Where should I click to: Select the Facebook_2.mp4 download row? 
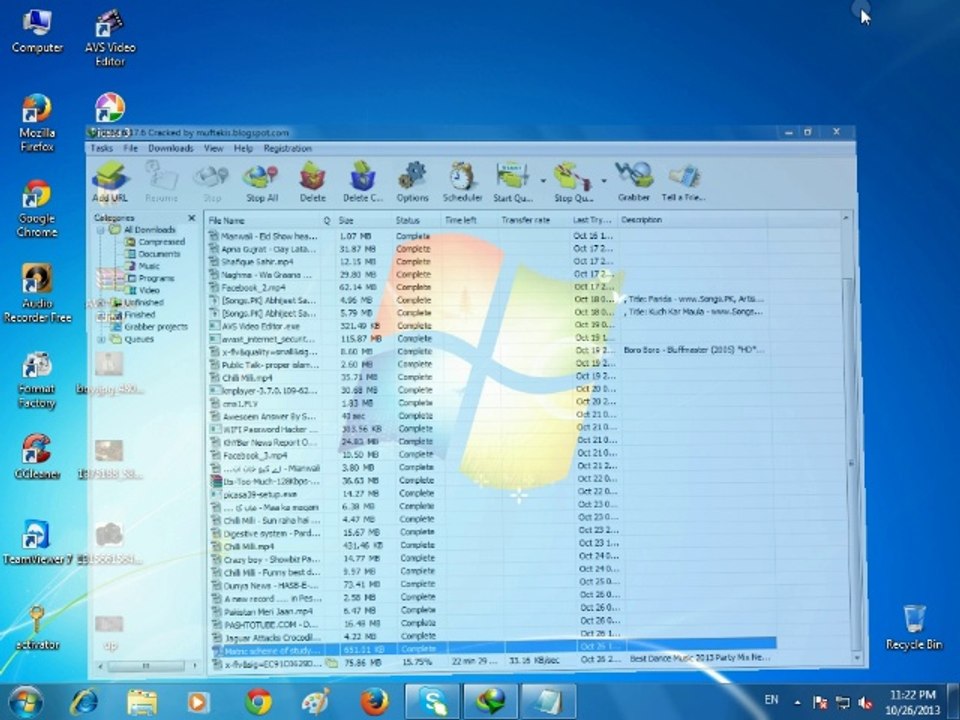(490, 287)
